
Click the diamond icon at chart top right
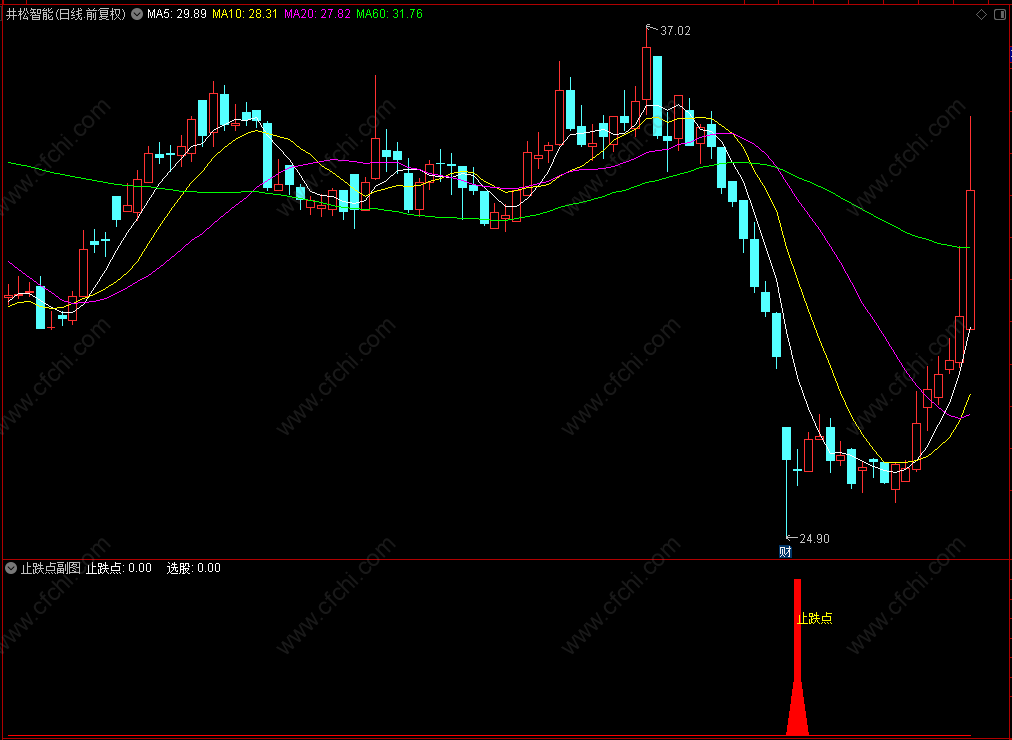click(x=981, y=14)
